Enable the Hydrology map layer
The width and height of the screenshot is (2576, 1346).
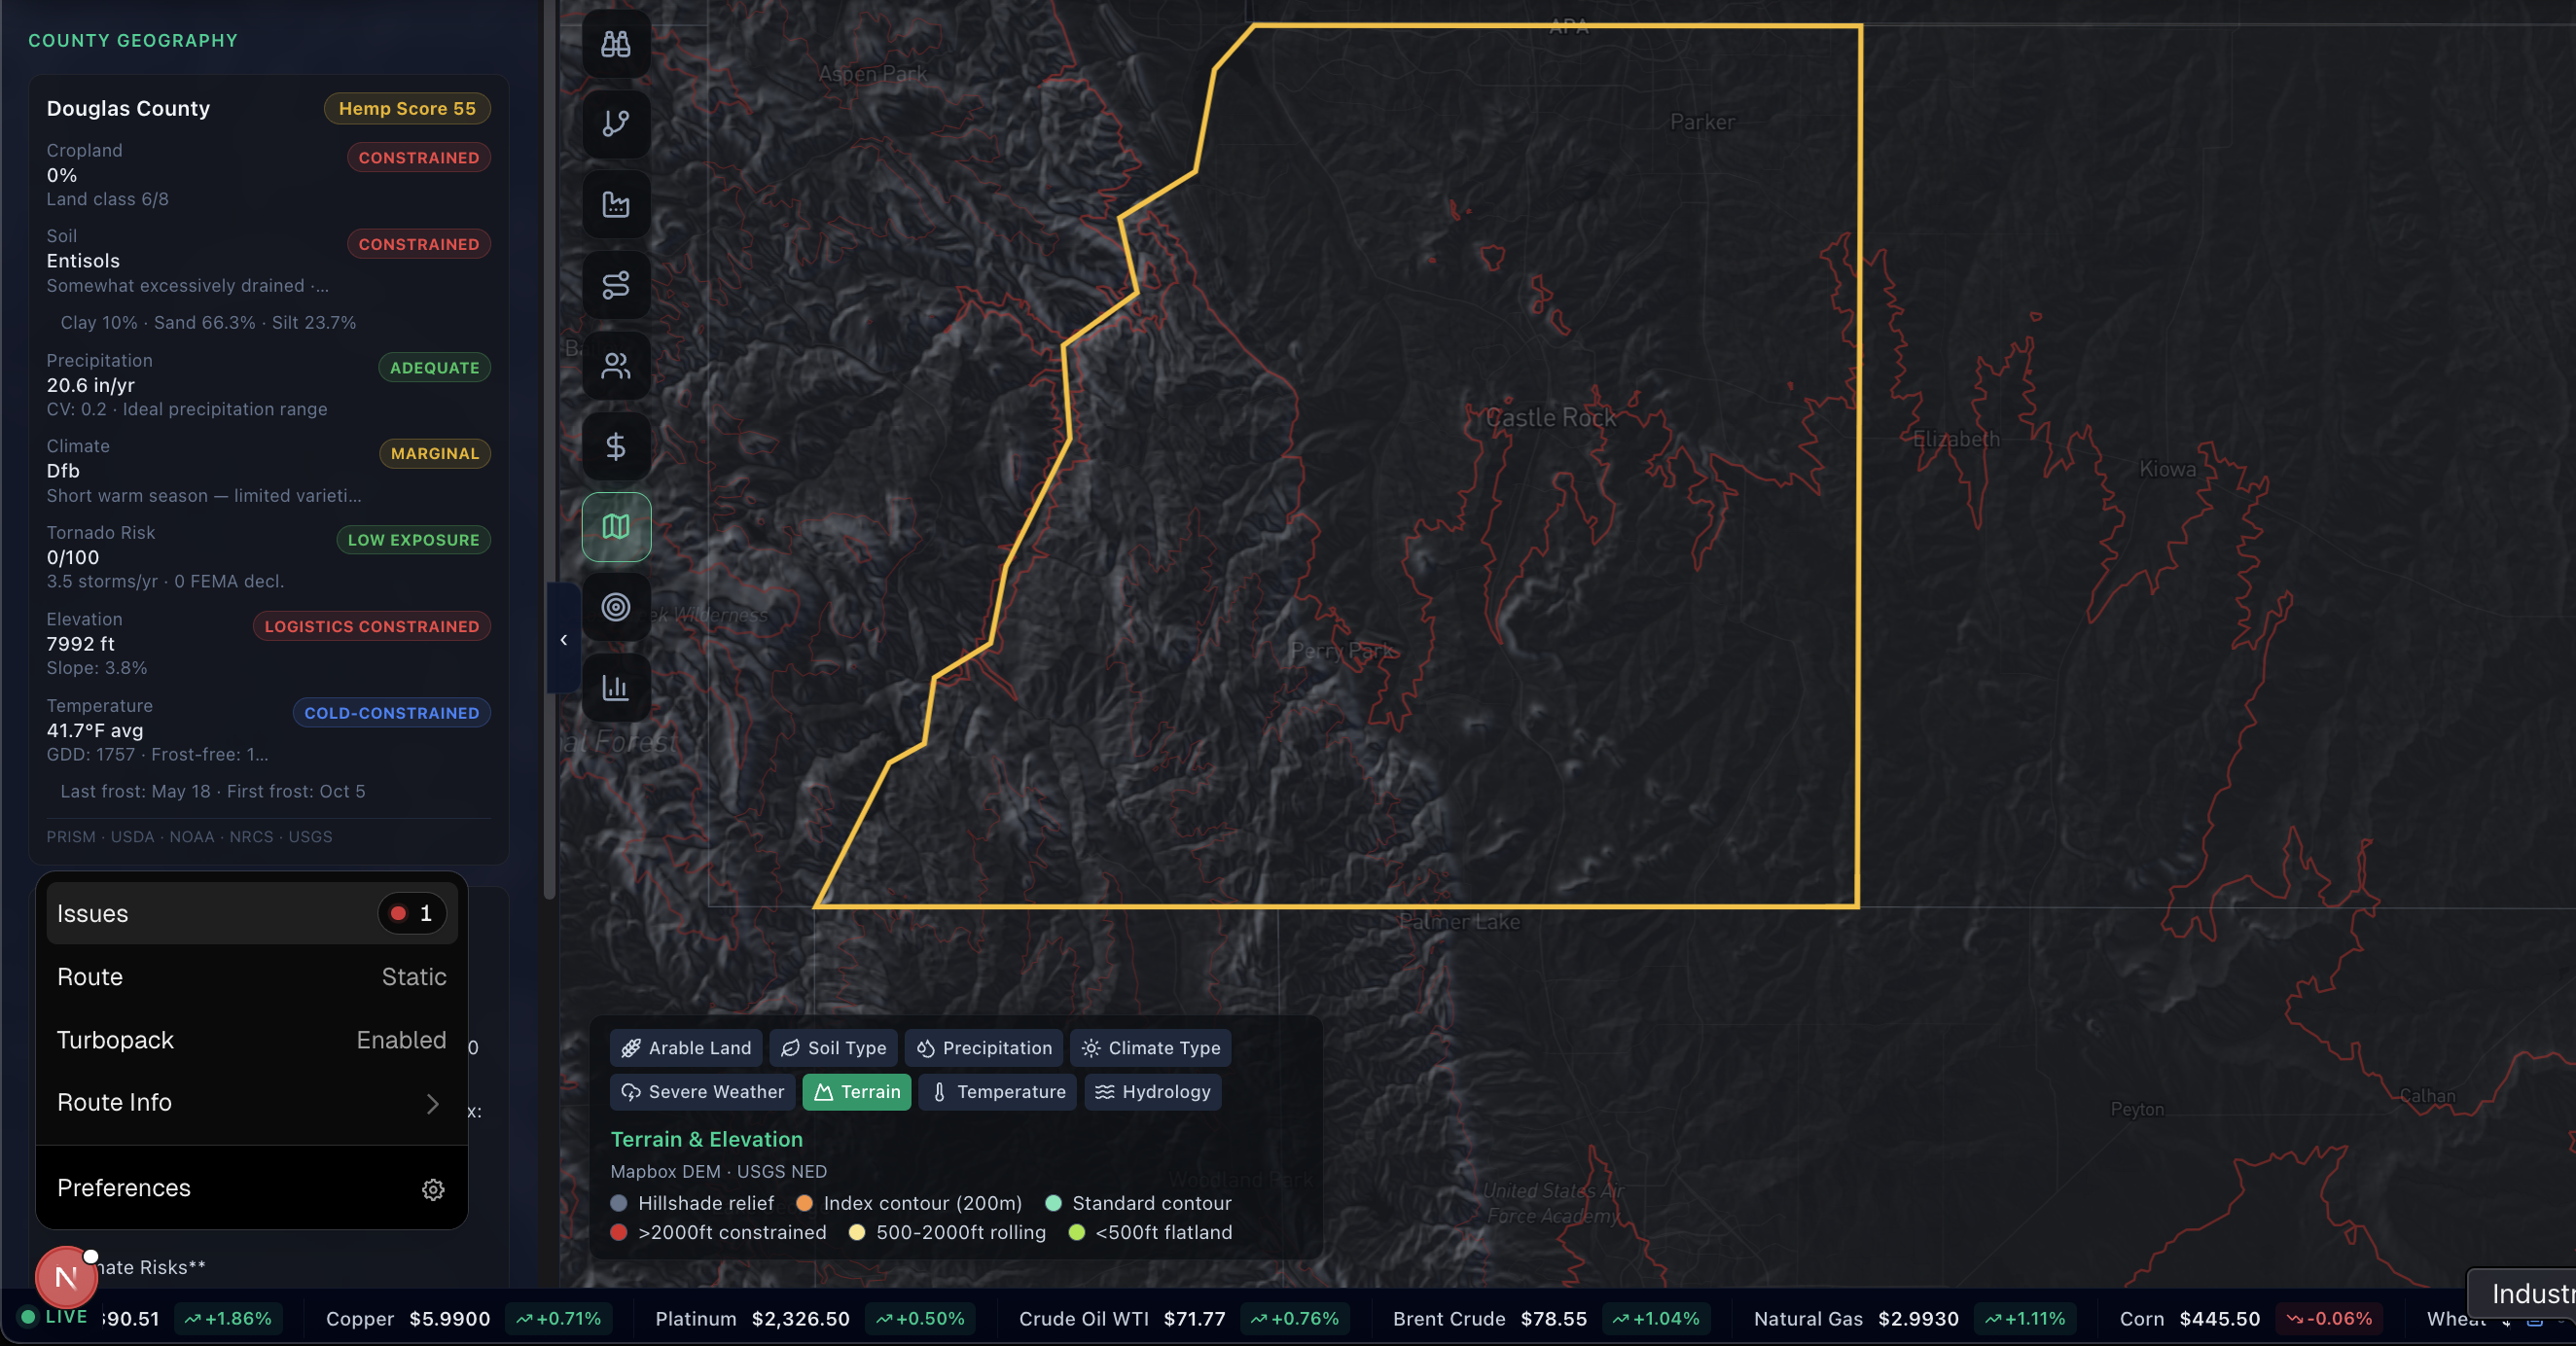click(1153, 1092)
